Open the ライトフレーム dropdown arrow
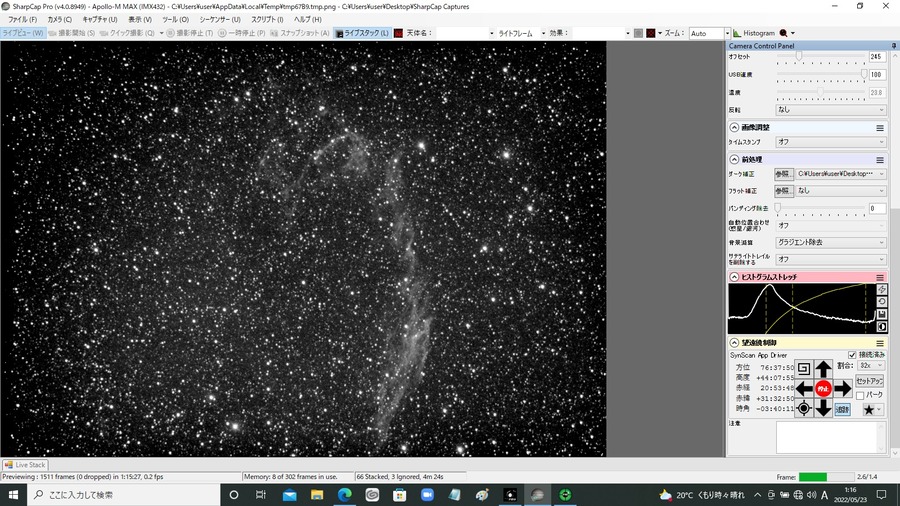Viewport: 900px width, 506px height. click(543, 33)
